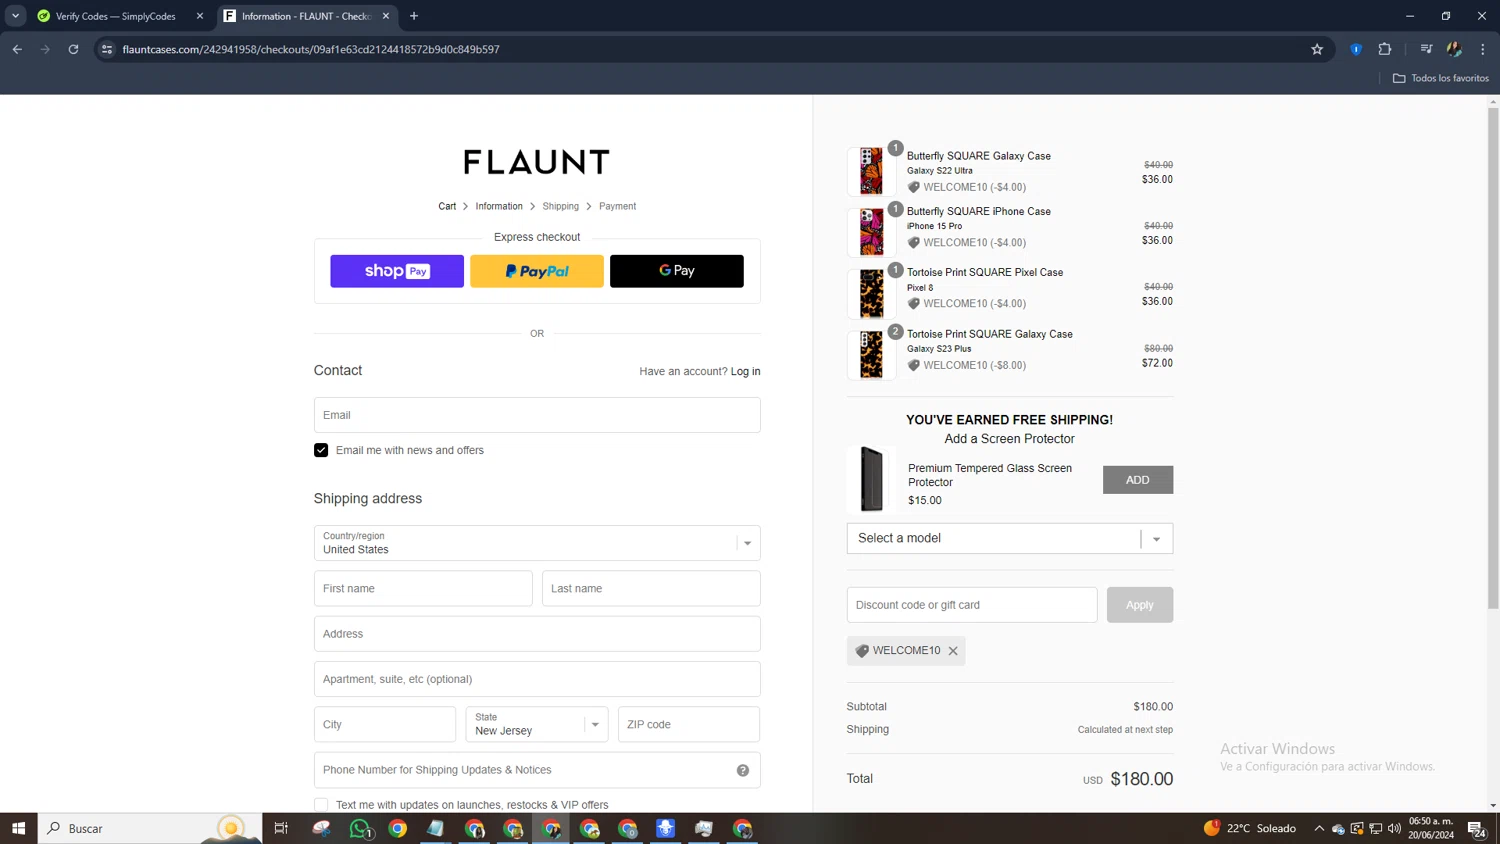
Task: Open the Chrome three-dot menu
Action: coord(1483,49)
